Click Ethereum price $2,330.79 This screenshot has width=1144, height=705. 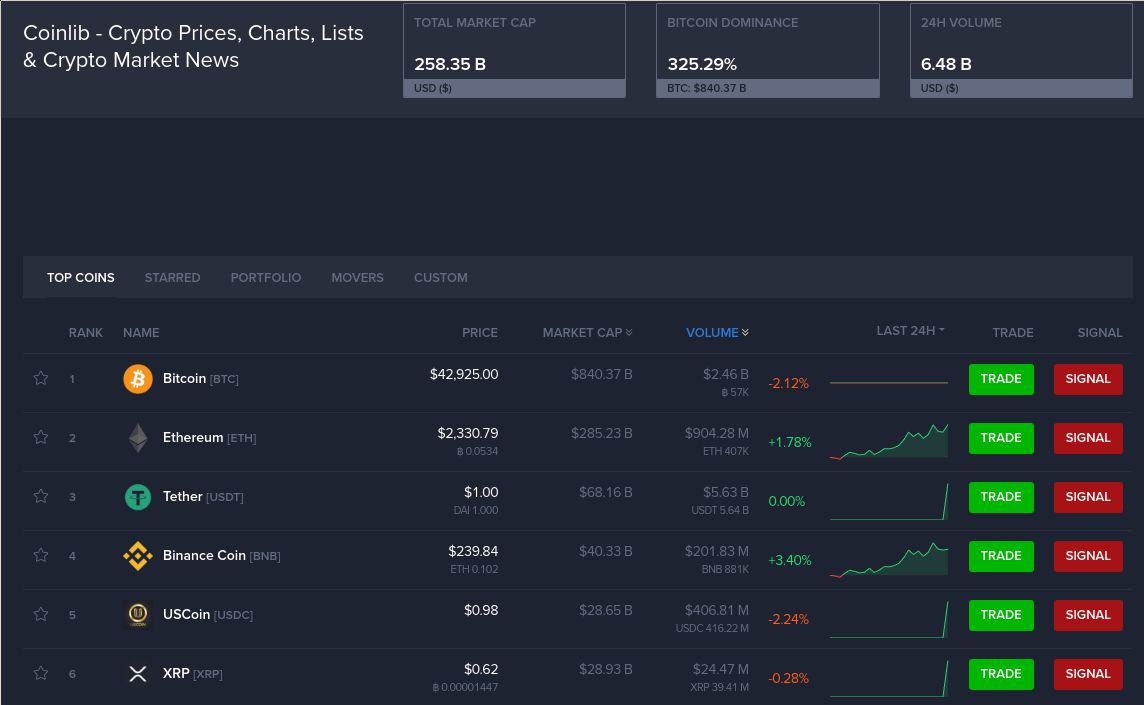point(468,434)
